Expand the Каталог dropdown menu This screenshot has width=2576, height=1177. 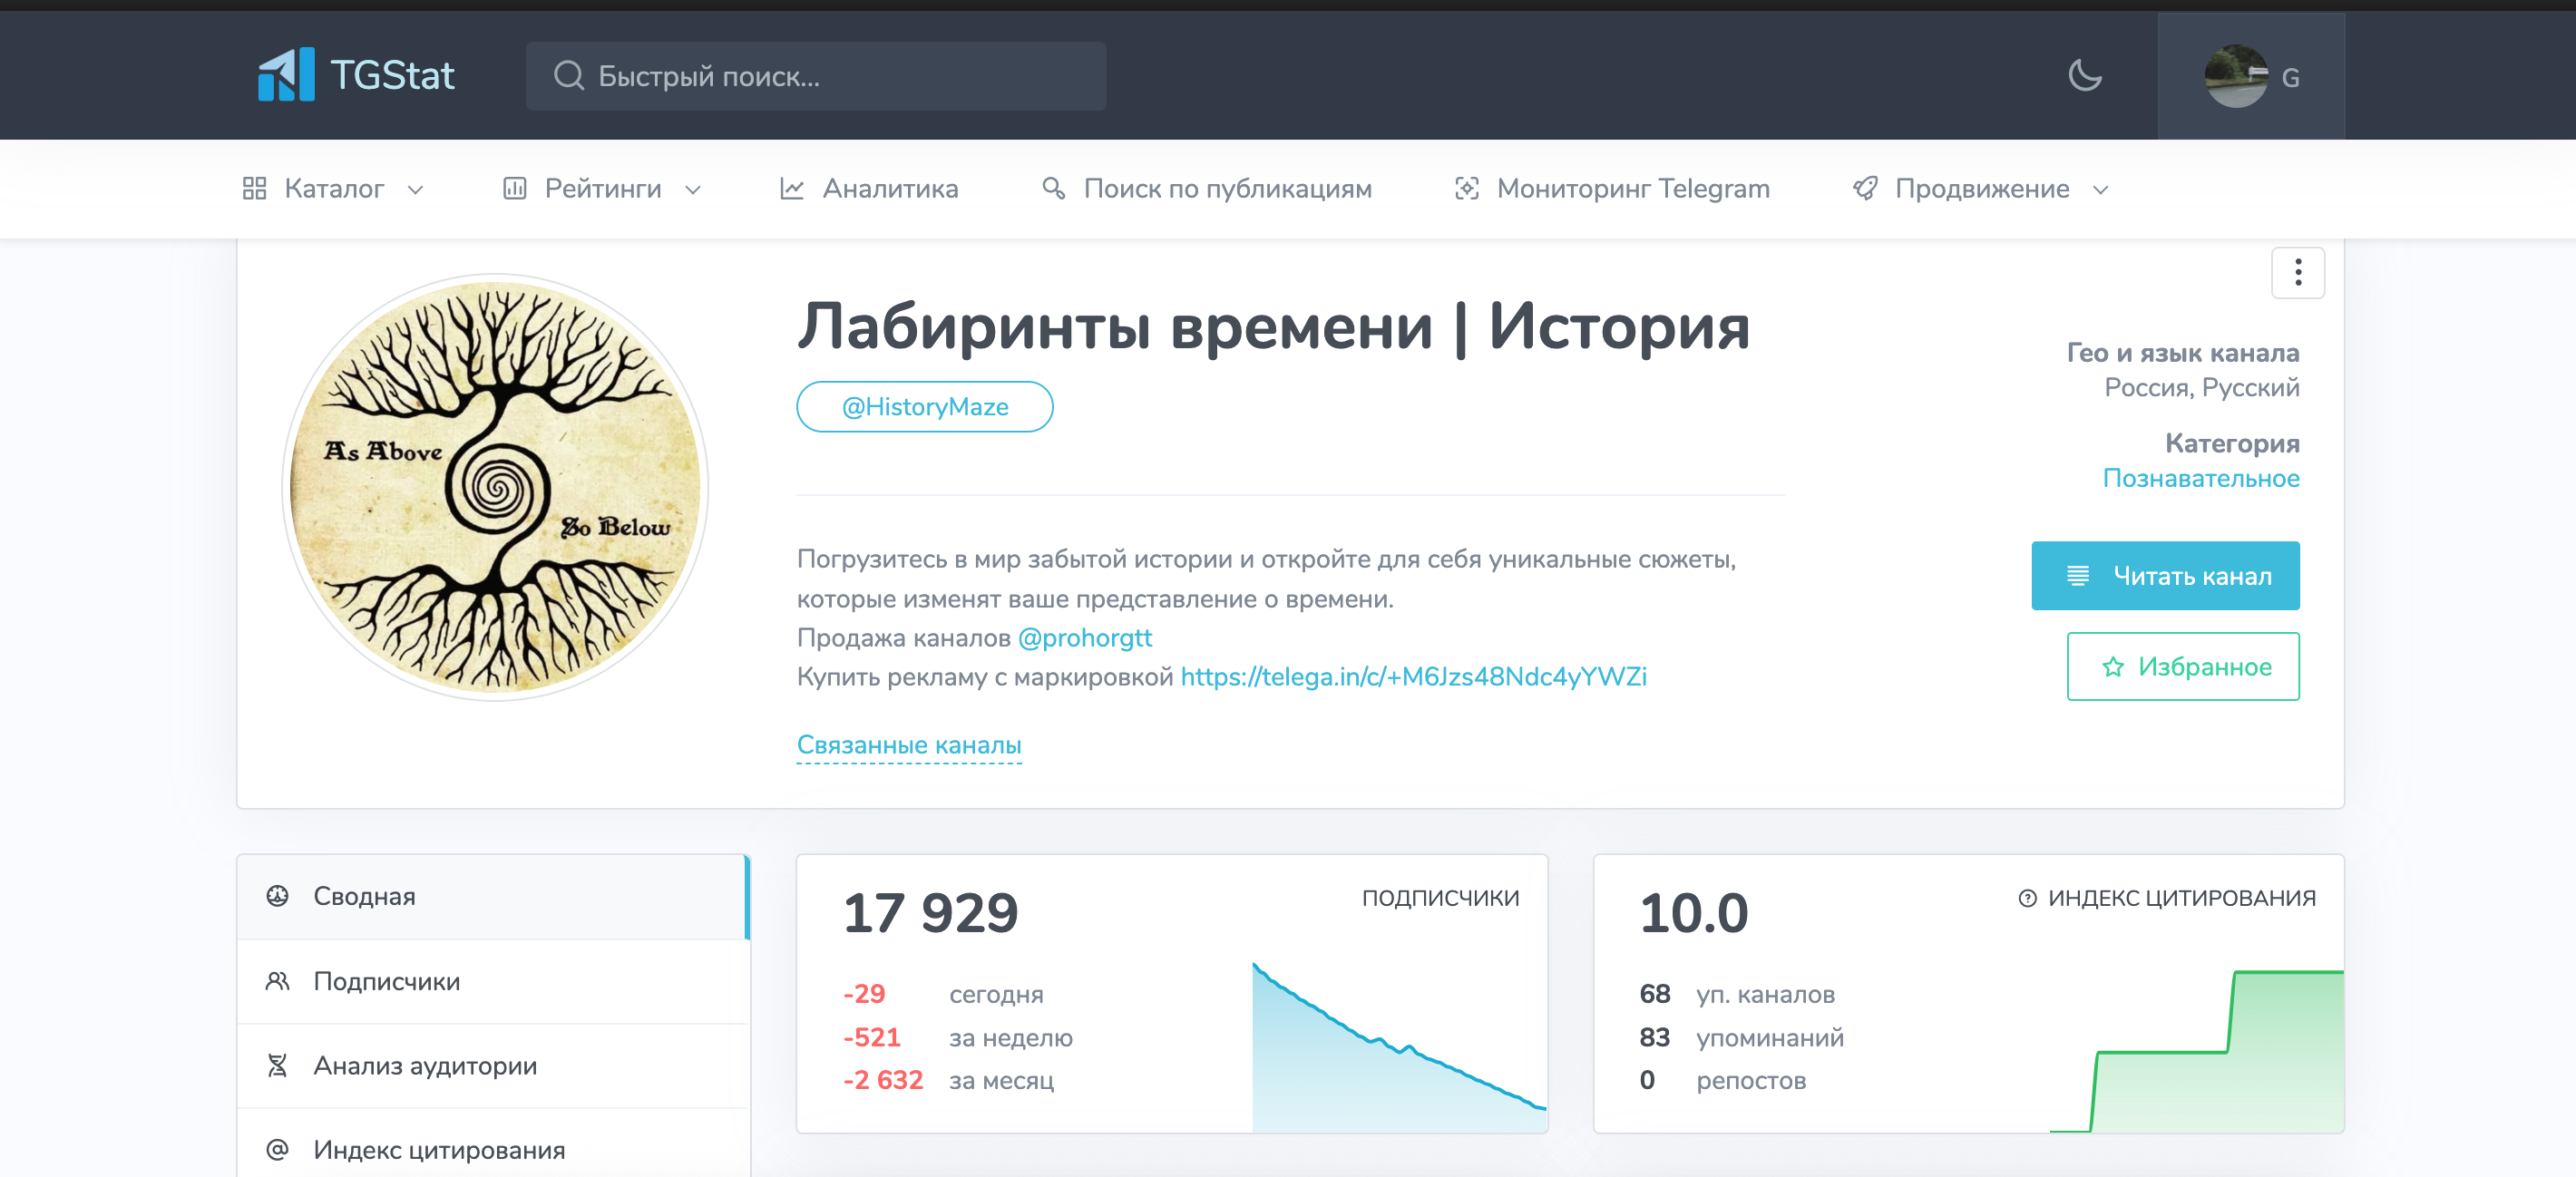(334, 189)
